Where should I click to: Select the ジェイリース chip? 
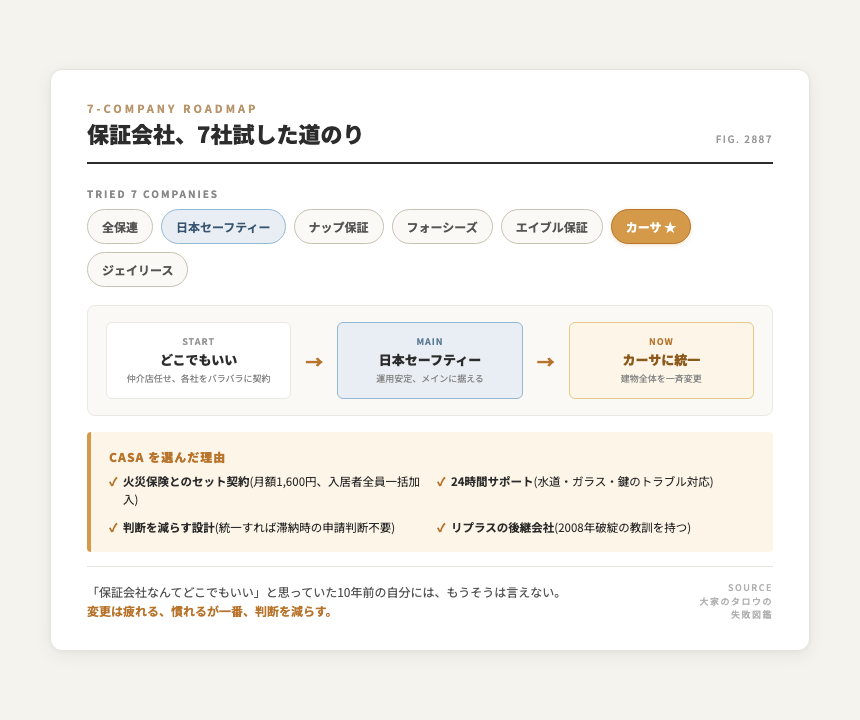pos(137,269)
